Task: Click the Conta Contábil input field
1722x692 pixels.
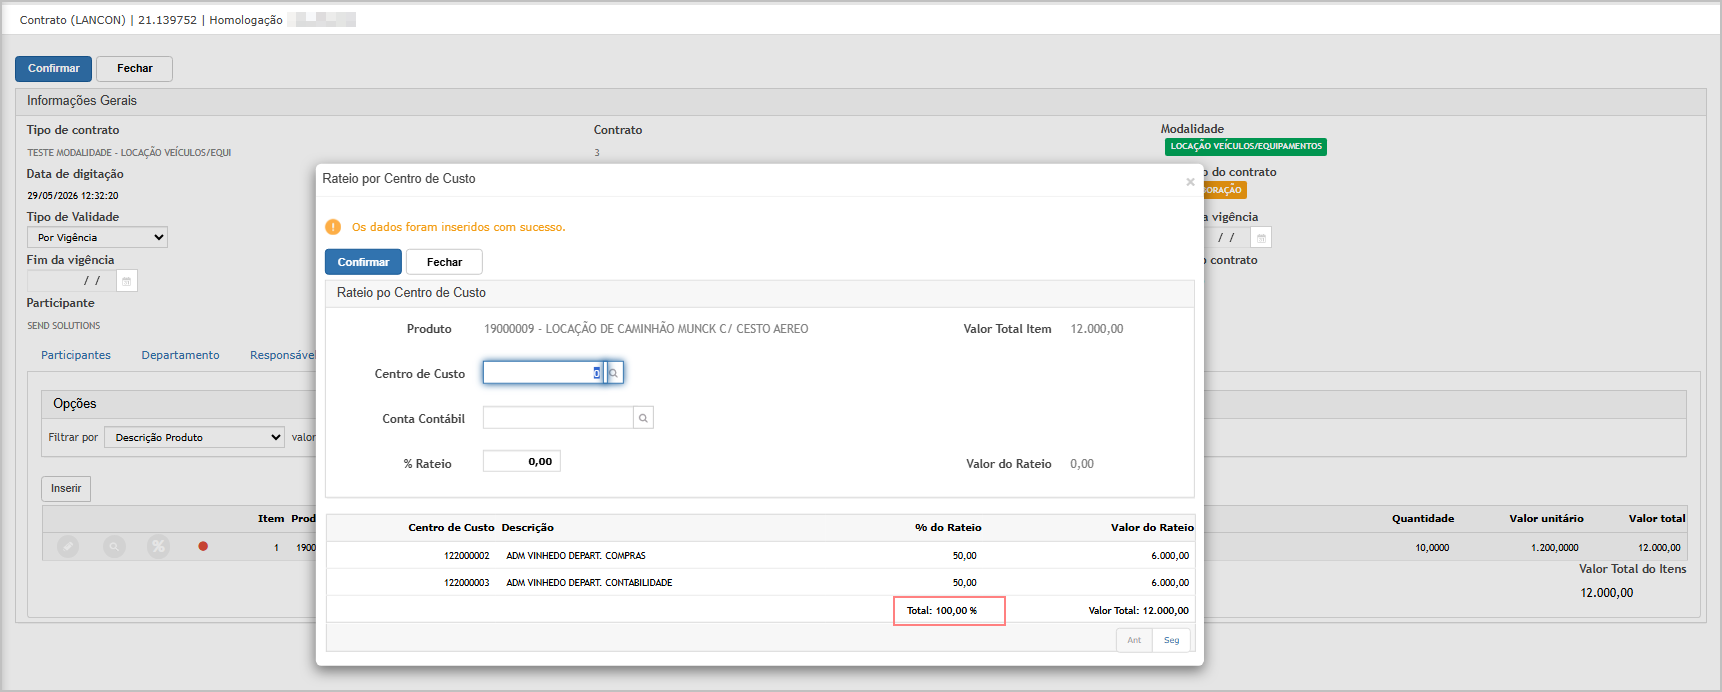Action: click(558, 418)
